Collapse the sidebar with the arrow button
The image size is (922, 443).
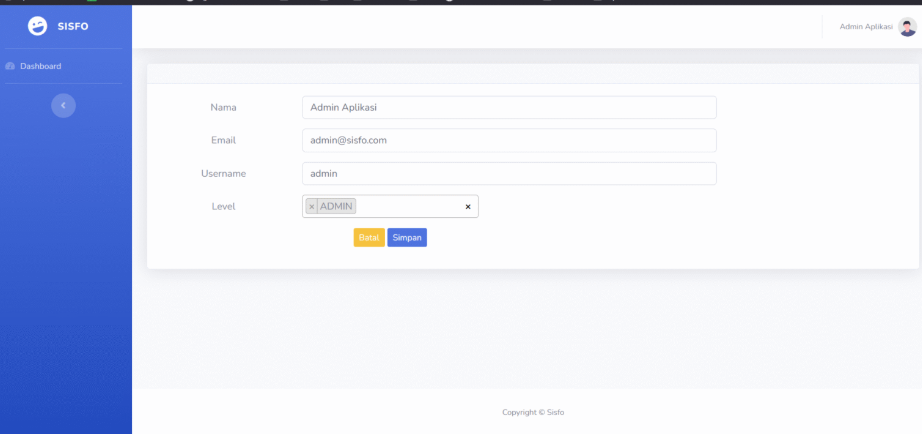click(63, 104)
